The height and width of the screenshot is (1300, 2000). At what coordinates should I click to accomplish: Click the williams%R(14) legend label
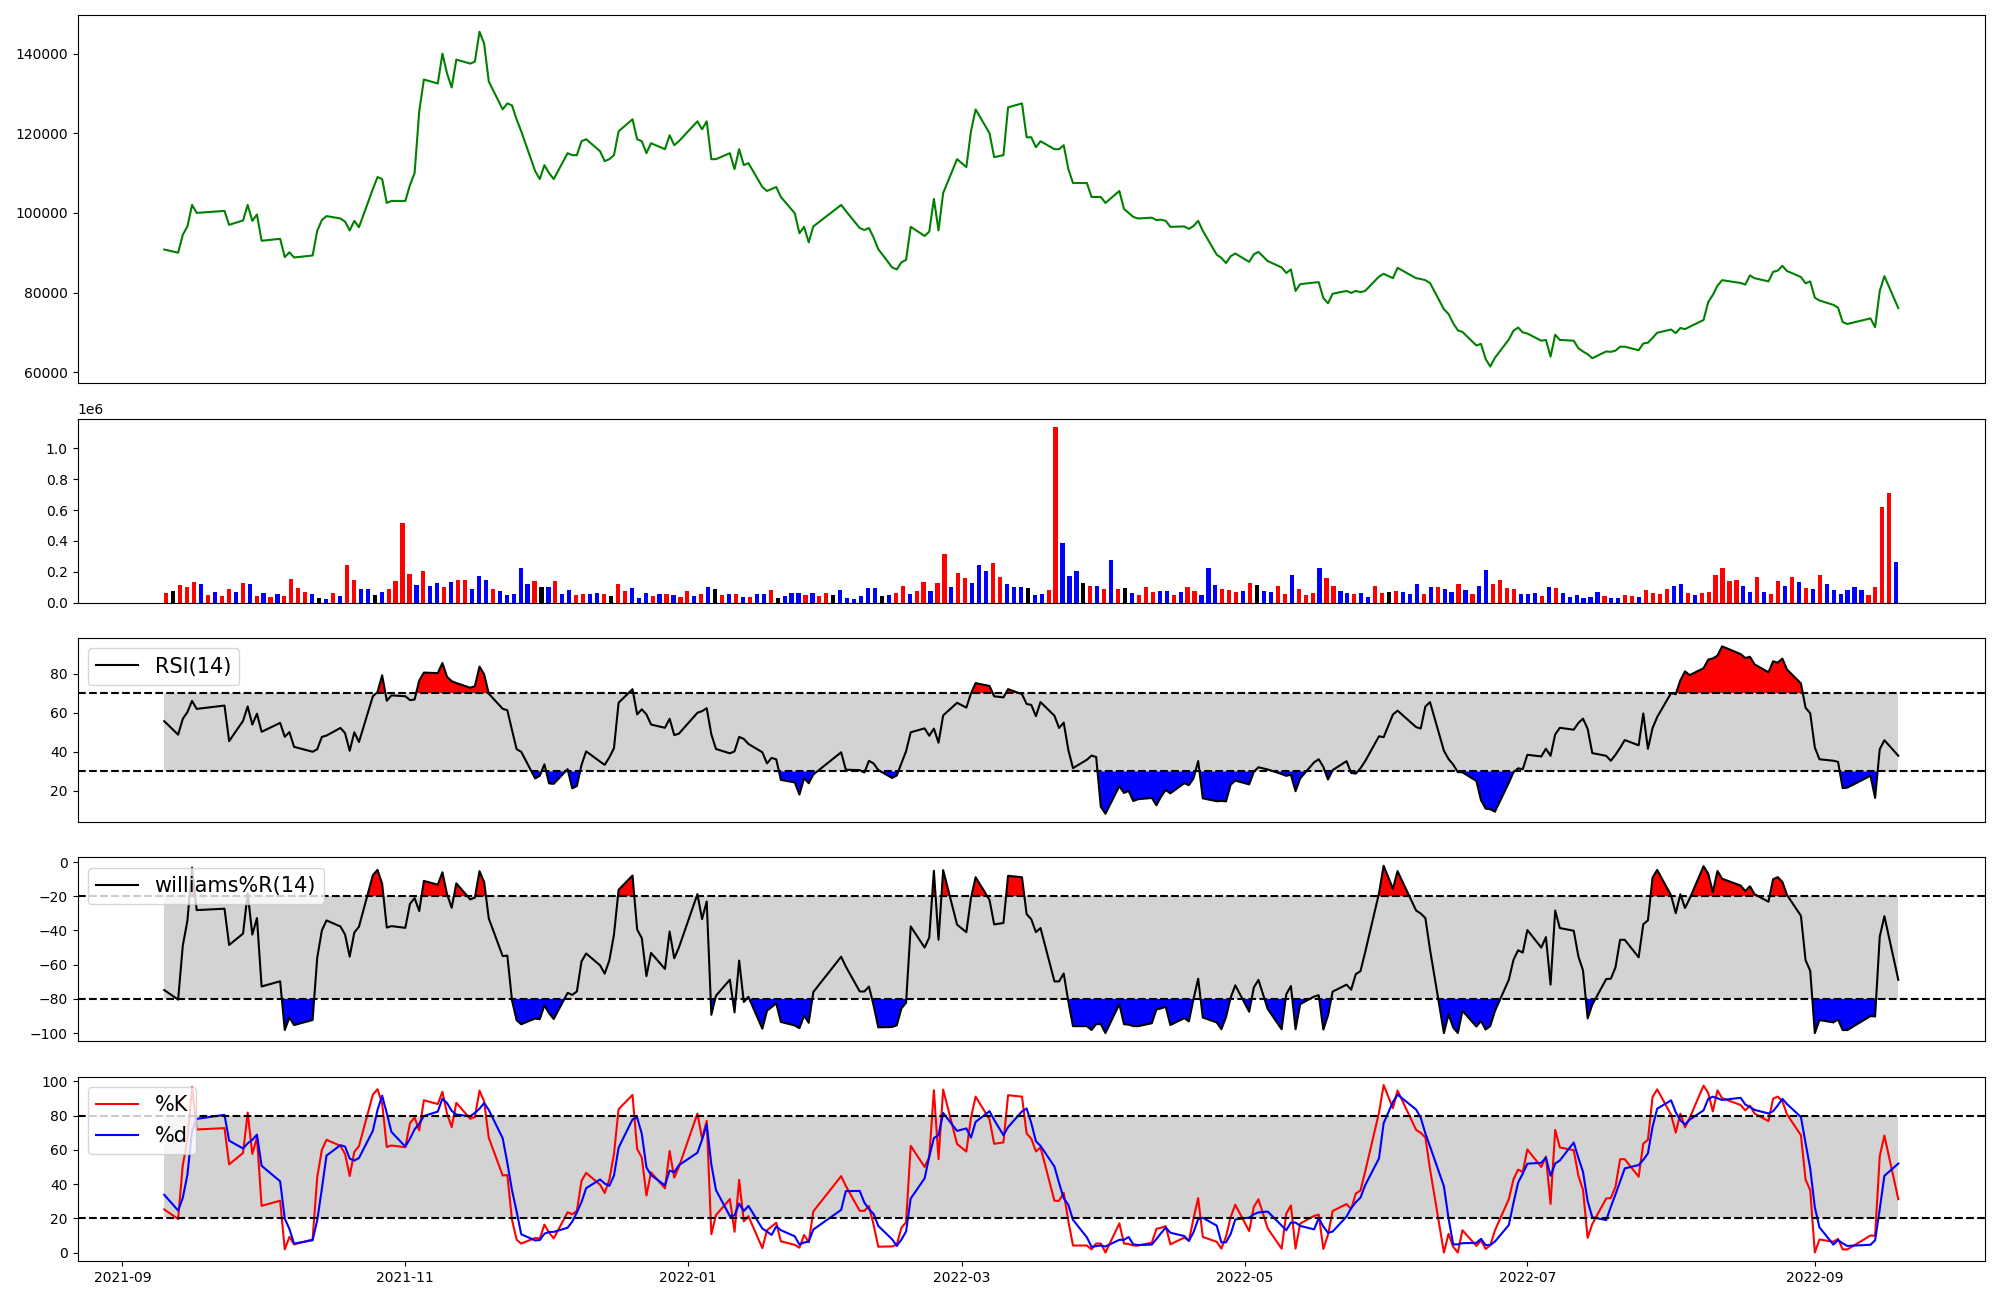[234, 885]
